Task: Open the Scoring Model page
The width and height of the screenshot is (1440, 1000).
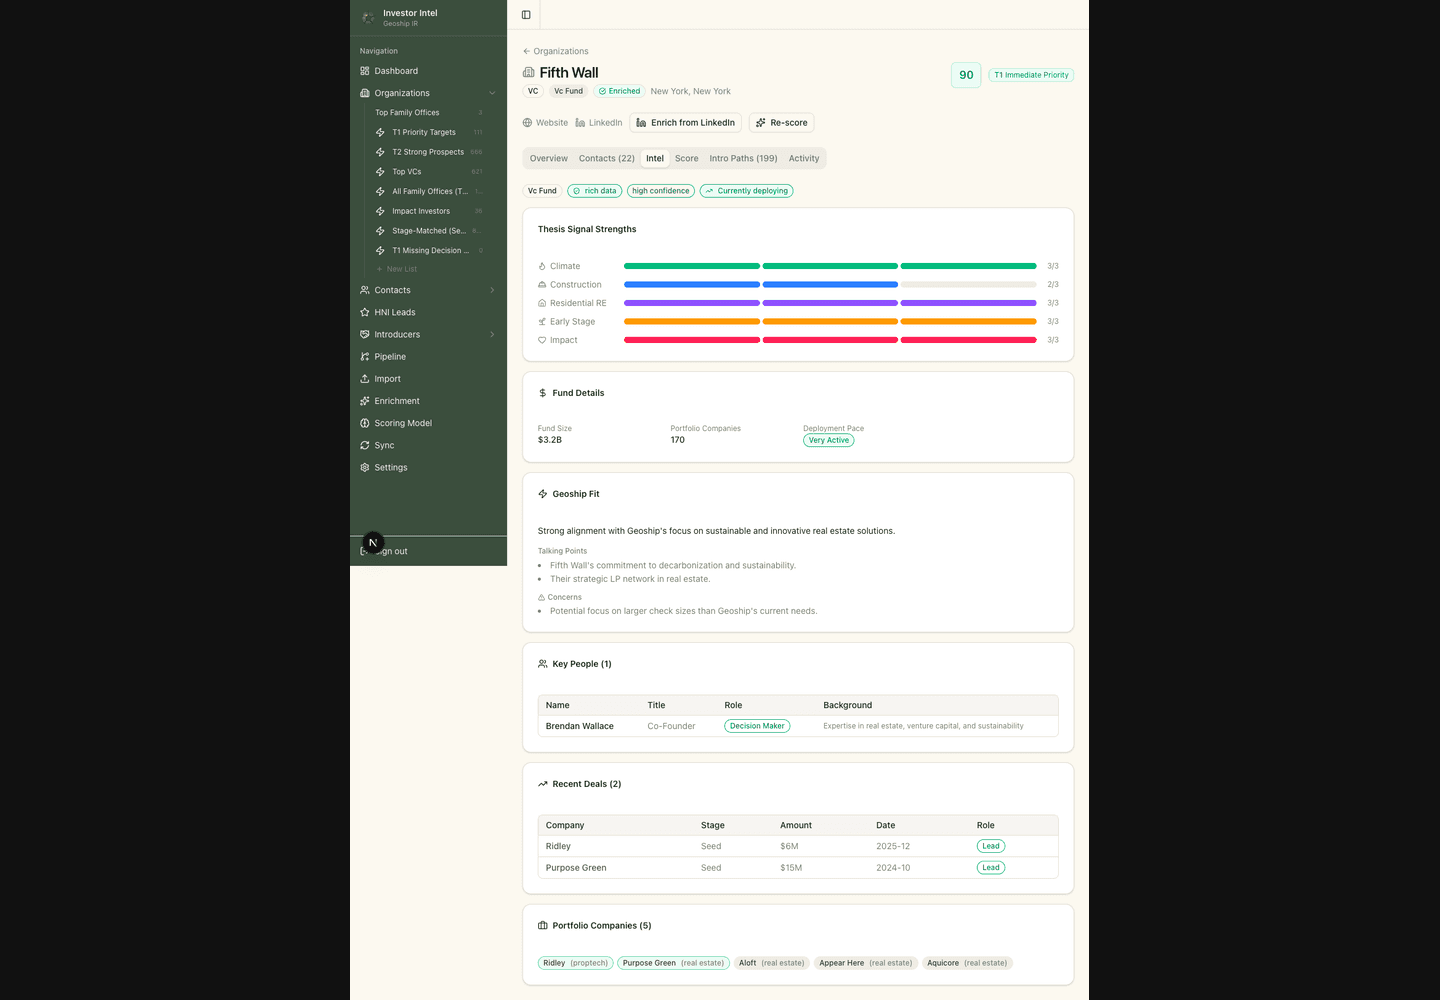Action: (428, 423)
